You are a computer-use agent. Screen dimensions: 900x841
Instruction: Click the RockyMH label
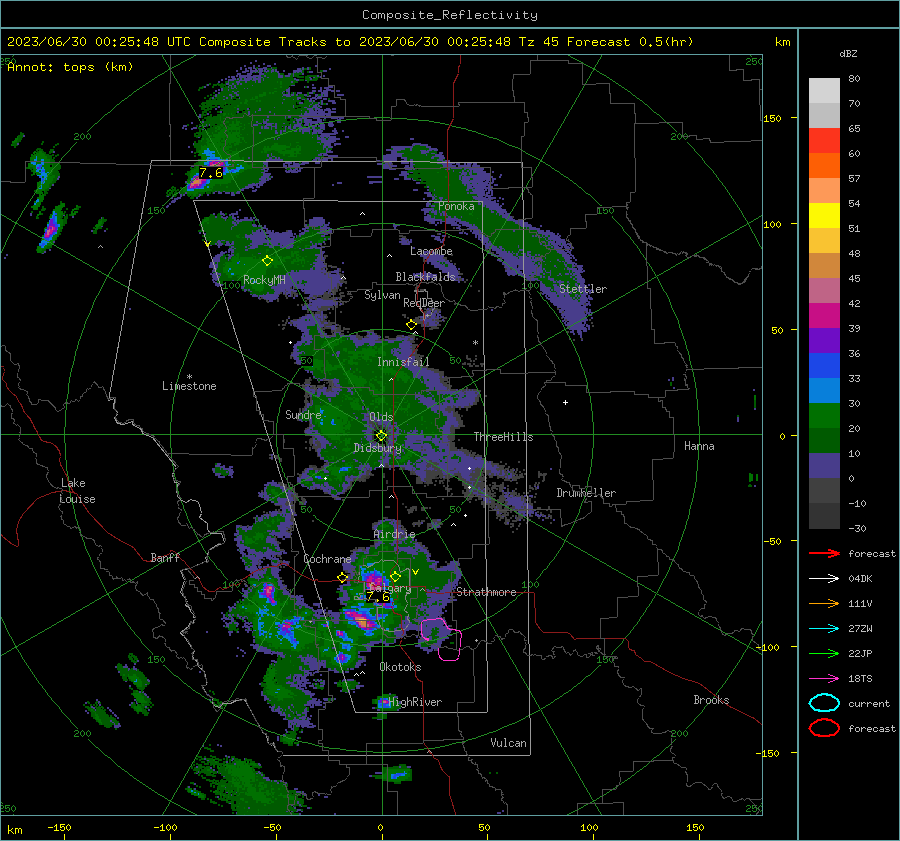pyautogui.click(x=264, y=280)
